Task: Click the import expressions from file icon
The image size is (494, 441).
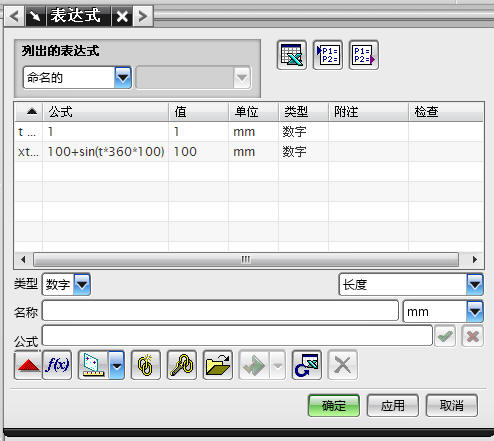Action: pyautogui.click(x=328, y=55)
